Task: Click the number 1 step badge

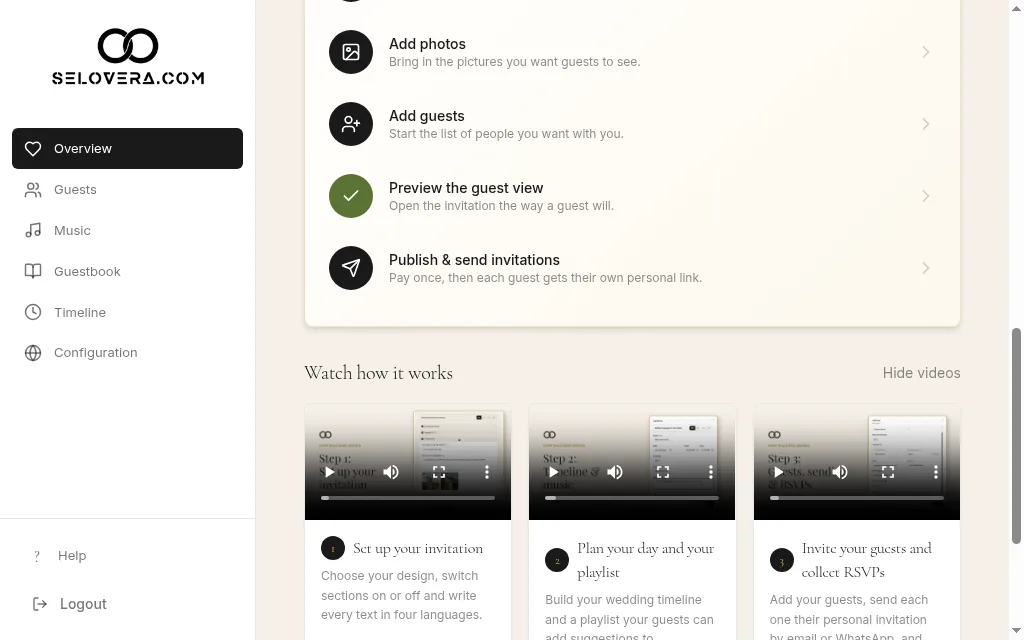Action: click(x=332, y=549)
